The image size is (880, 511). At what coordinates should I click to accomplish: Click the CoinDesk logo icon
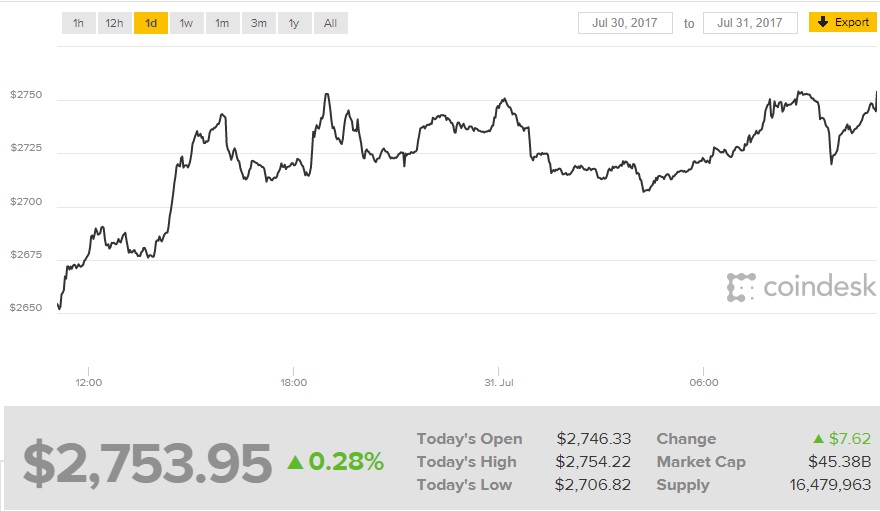tap(740, 287)
